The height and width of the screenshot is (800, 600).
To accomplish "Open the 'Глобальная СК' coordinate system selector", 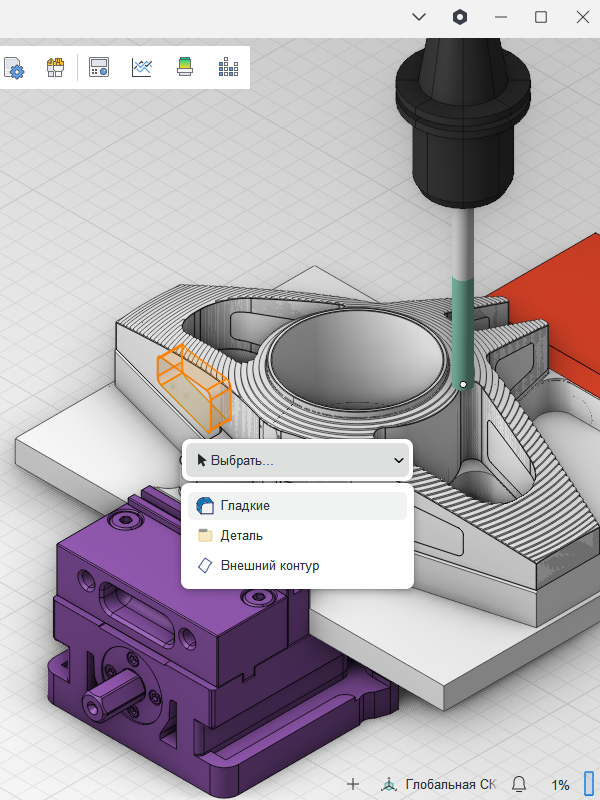I will click(x=440, y=784).
